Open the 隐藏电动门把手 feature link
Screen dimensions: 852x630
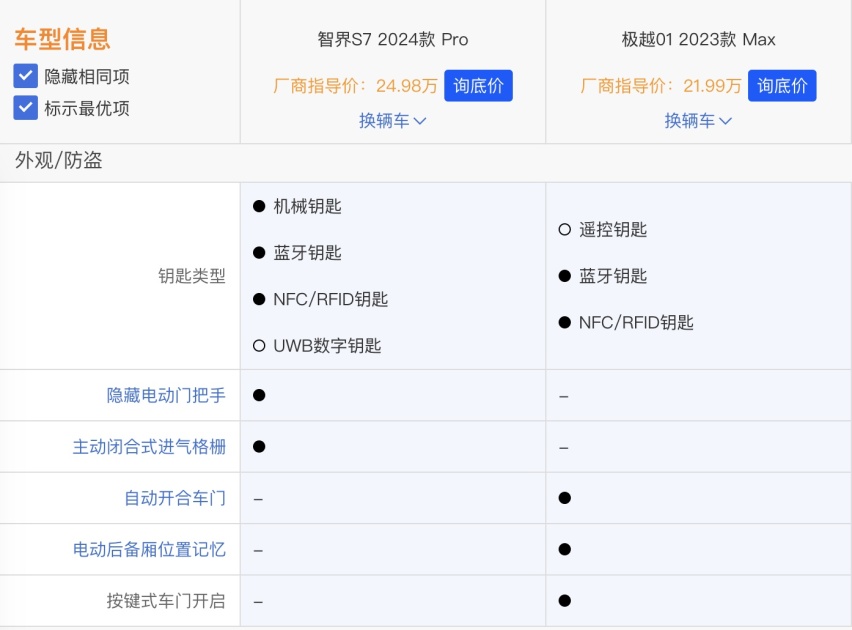coord(166,395)
